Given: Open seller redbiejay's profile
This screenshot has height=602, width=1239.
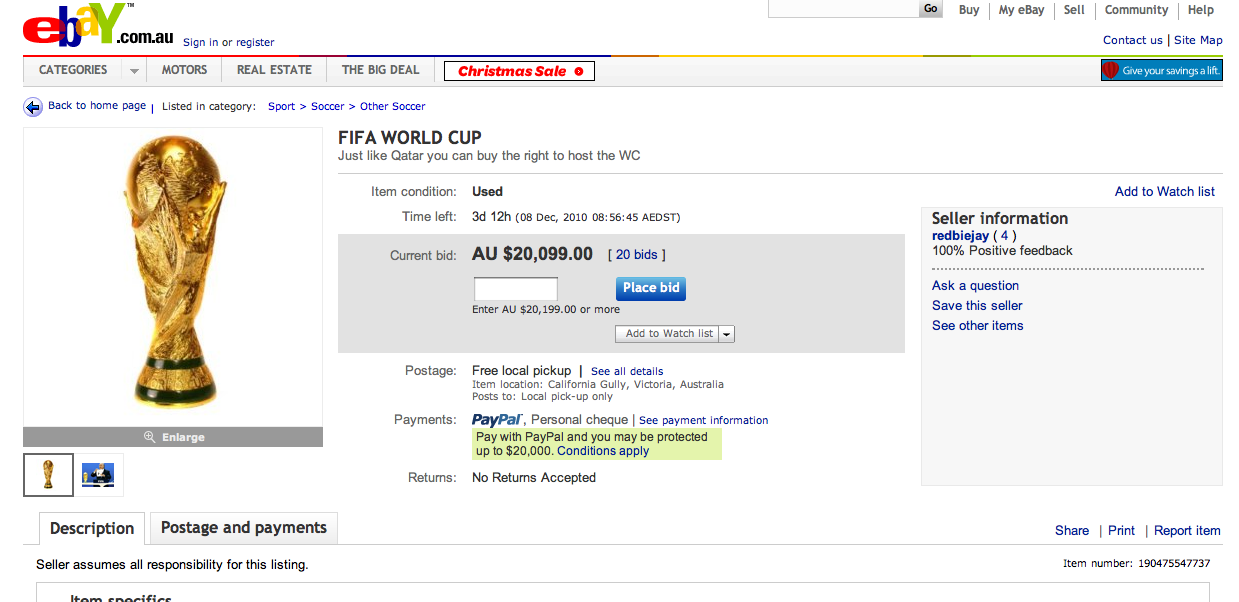Looking at the screenshot, I should click(x=960, y=236).
